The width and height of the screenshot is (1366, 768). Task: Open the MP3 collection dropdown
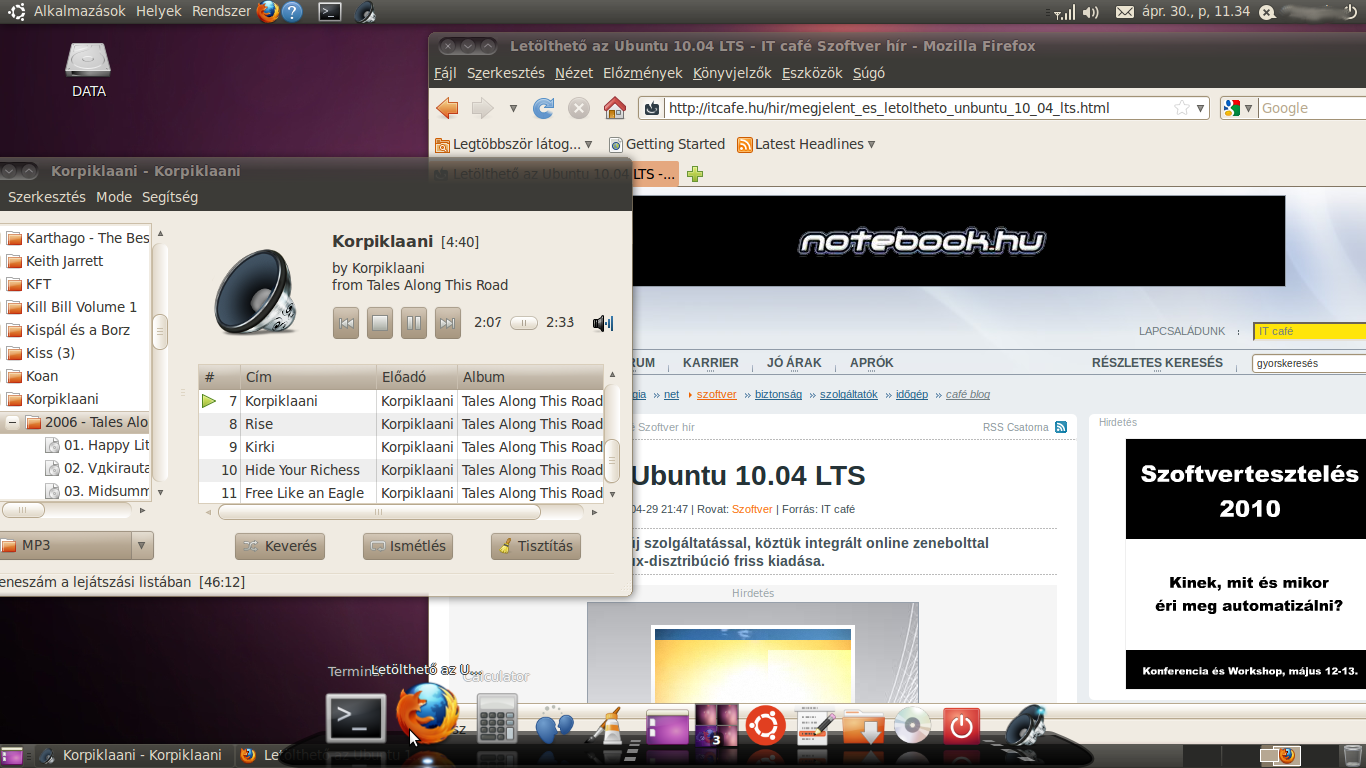pos(142,545)
